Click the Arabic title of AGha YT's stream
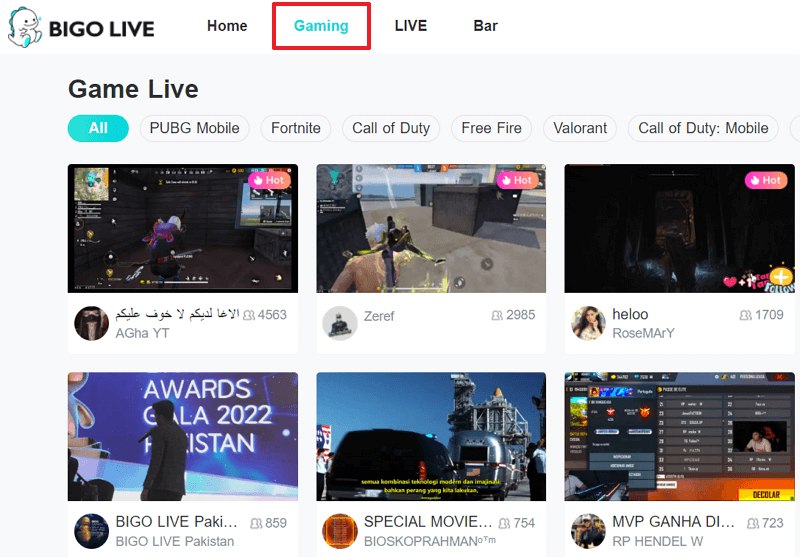Viewport: 800px width, 557px height. (x=177, y=314)
